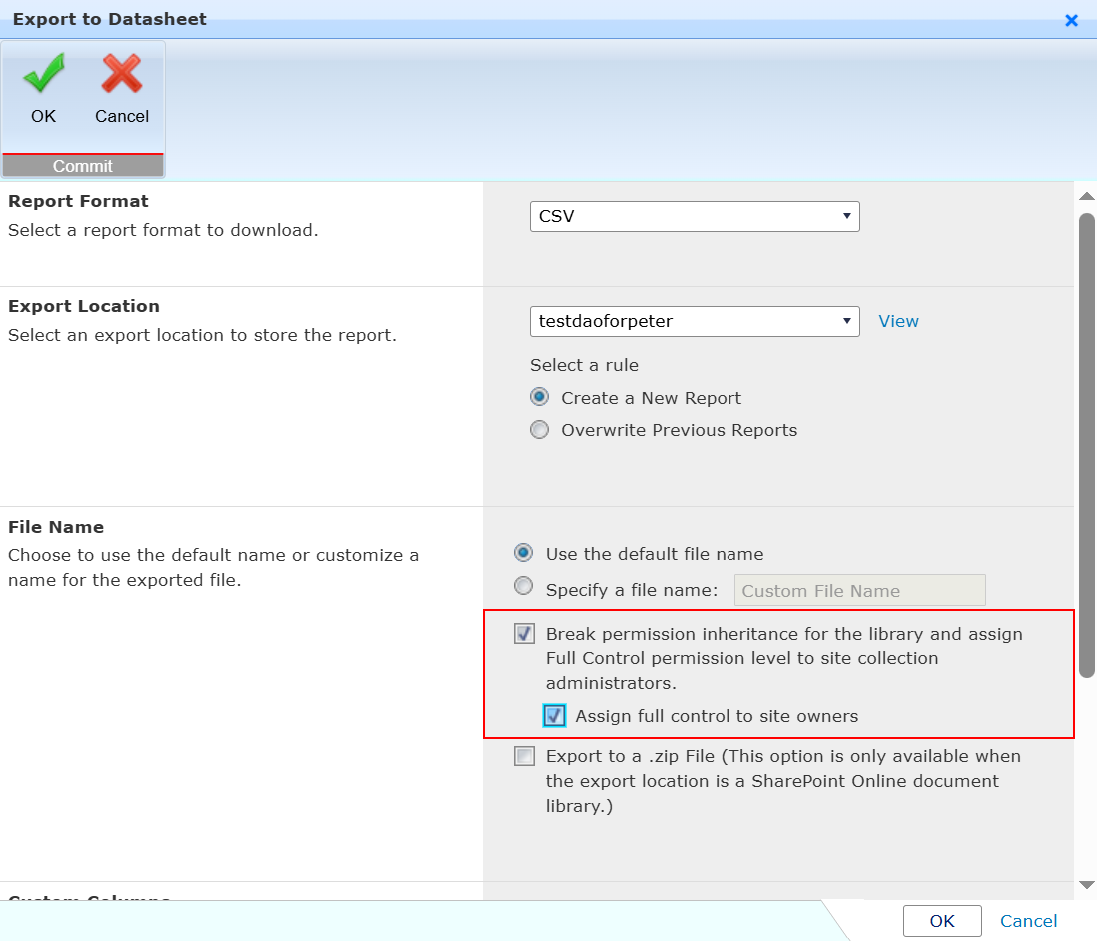Click Cancel at the bottom right
The image size is (1097, 941).
point(1028,921)
